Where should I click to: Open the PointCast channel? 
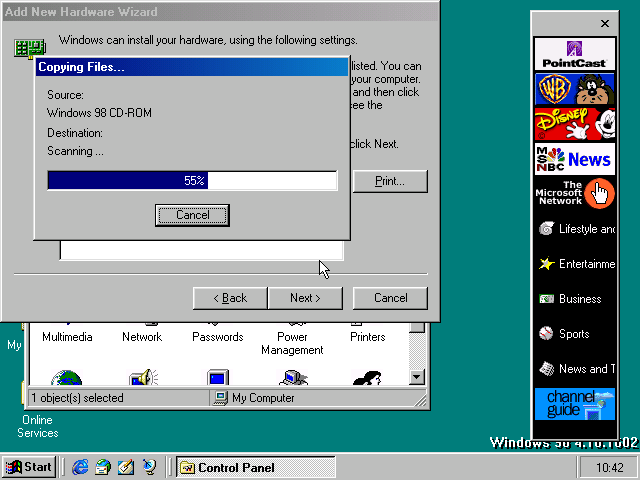575,54
